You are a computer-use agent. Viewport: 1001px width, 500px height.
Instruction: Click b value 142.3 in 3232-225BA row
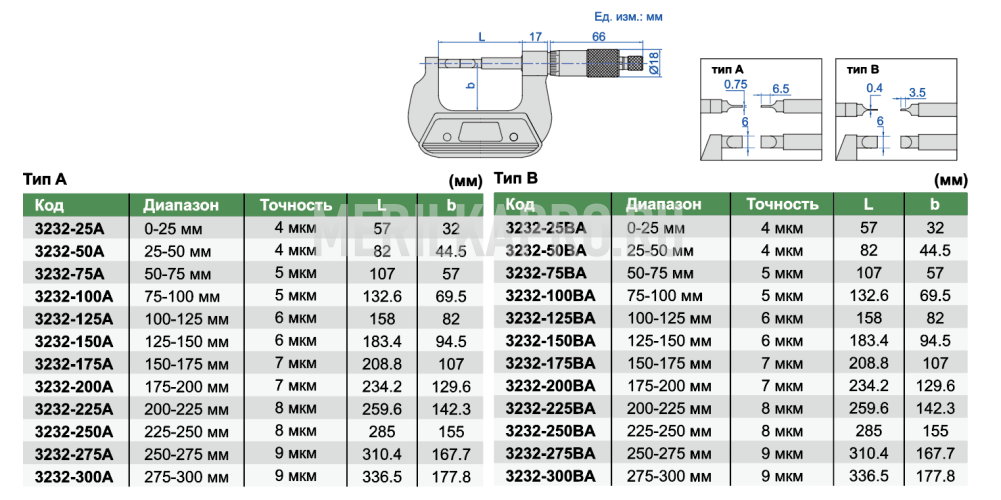click(936, 408)
